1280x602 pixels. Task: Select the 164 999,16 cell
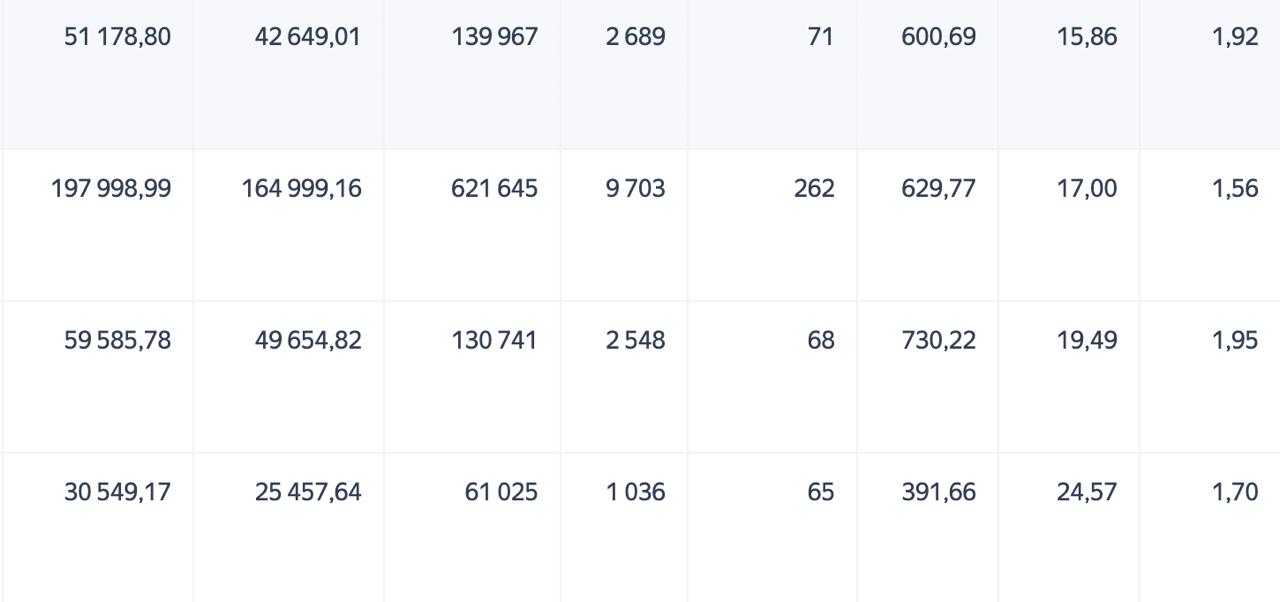click(x=301, y=189)
